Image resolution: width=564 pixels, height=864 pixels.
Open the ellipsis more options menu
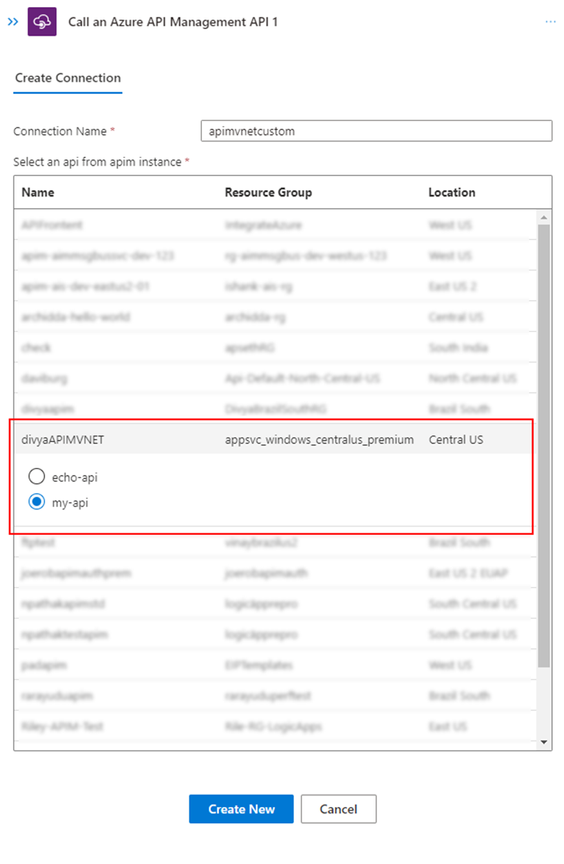click(550, 22)
